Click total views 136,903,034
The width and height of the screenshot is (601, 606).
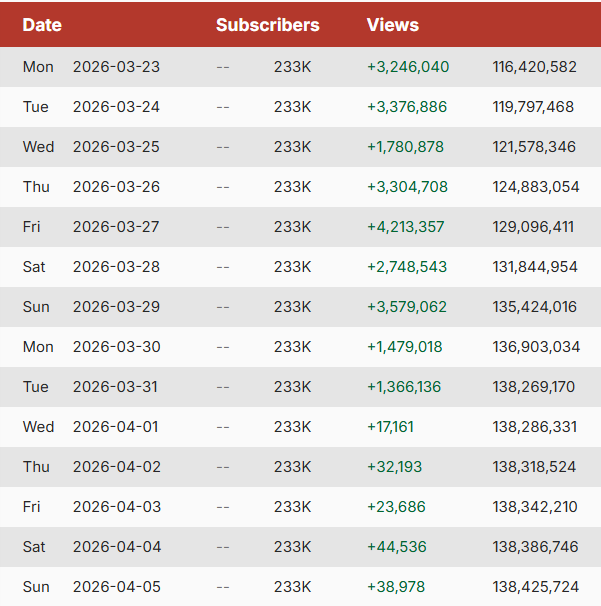(536, 347)
